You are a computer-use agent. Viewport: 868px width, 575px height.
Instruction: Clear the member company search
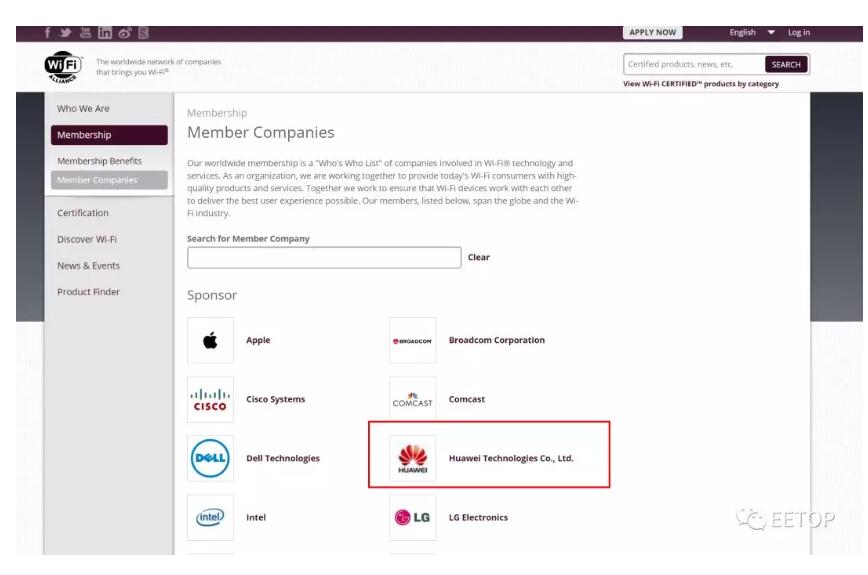479,257
